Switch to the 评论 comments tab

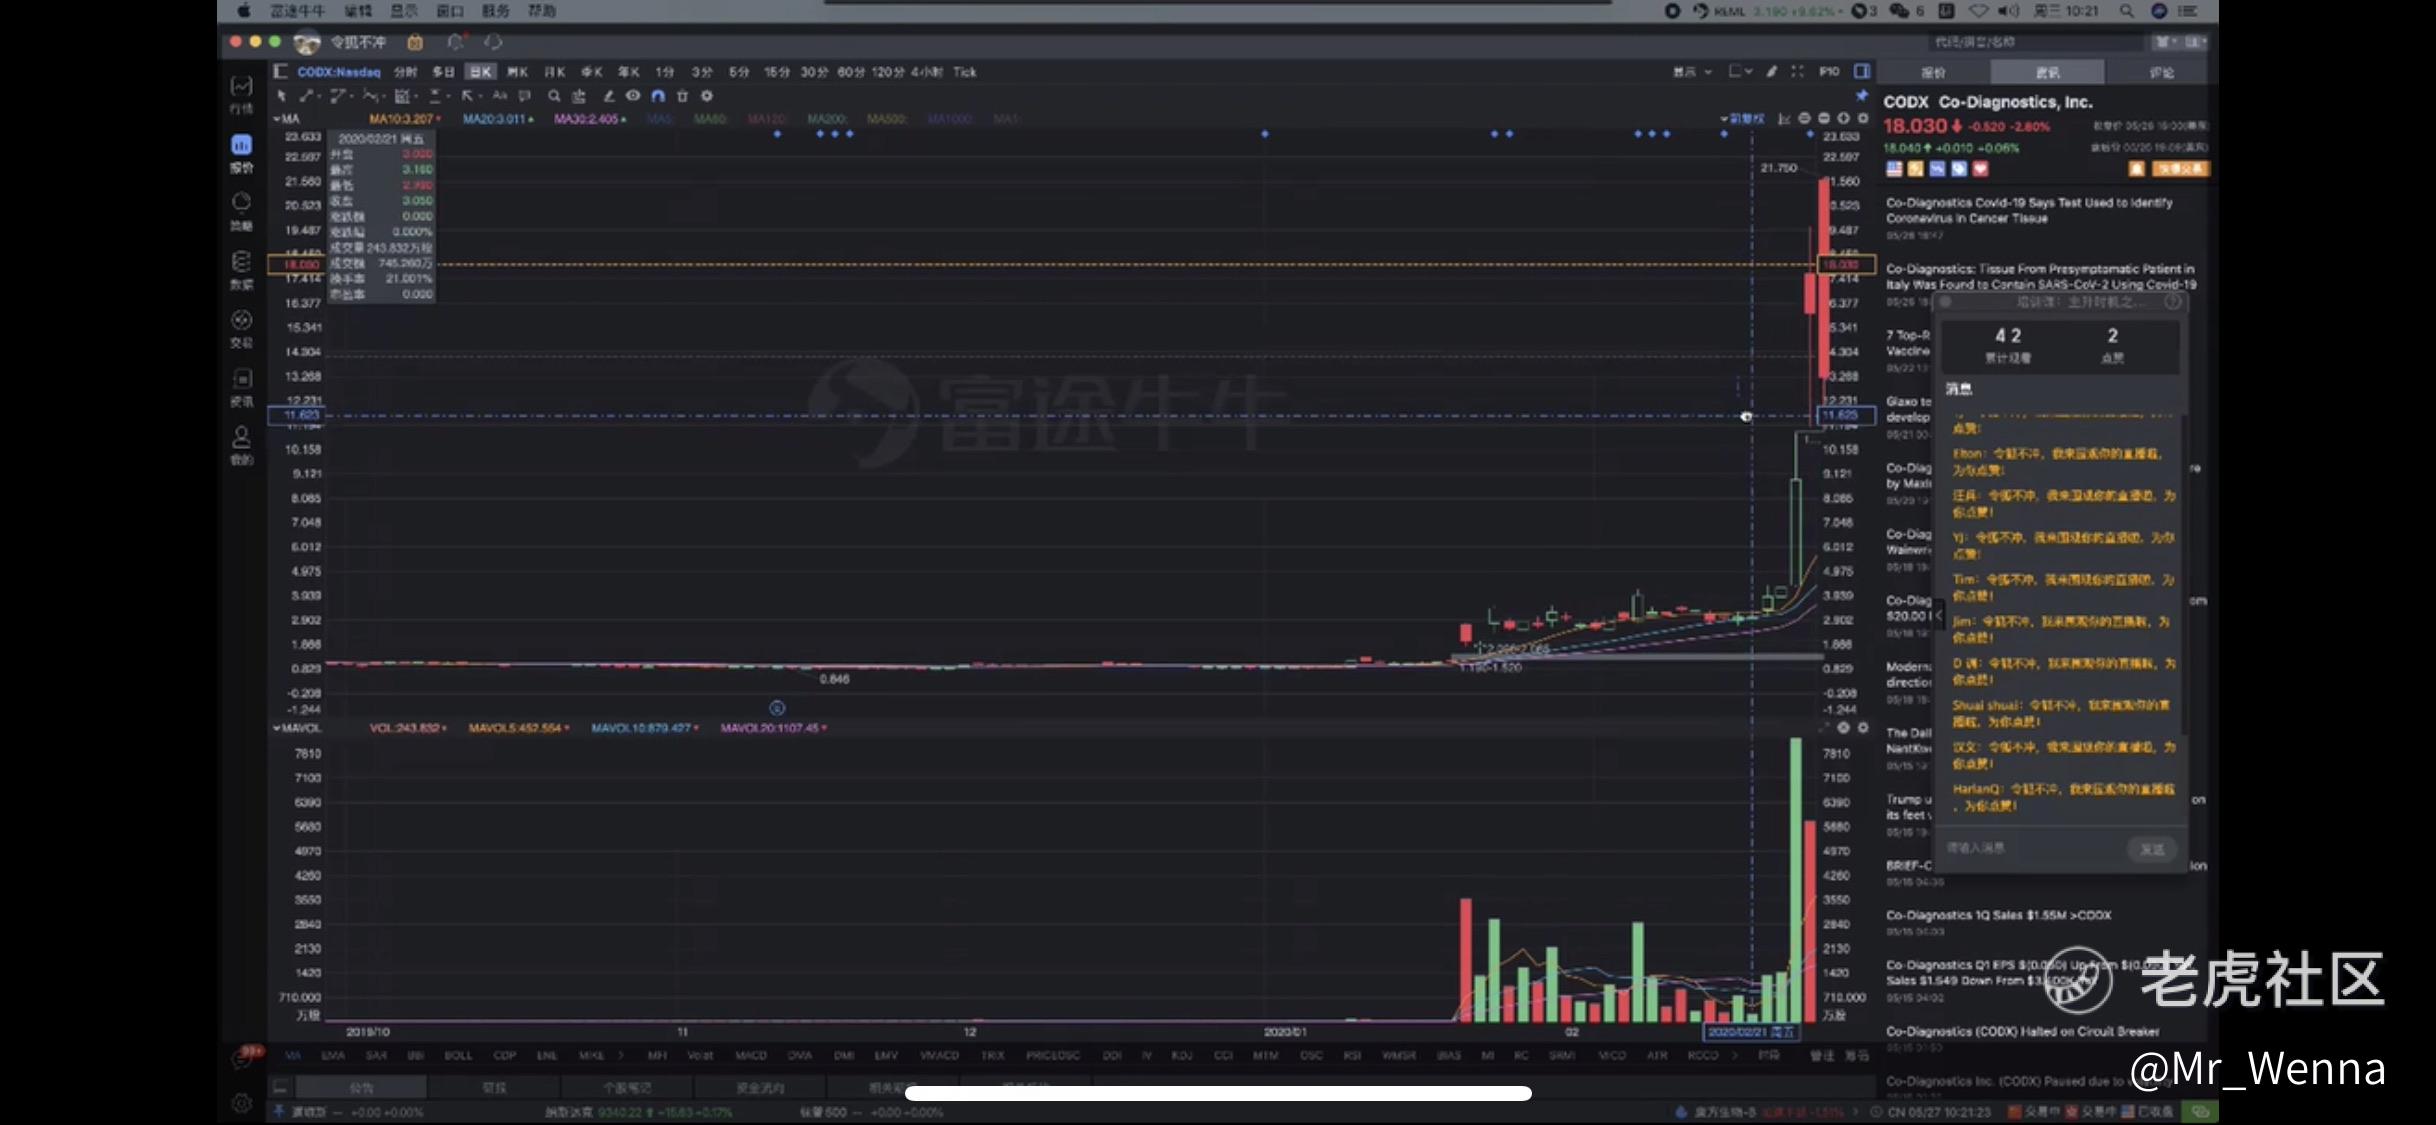pos(2160,73)
